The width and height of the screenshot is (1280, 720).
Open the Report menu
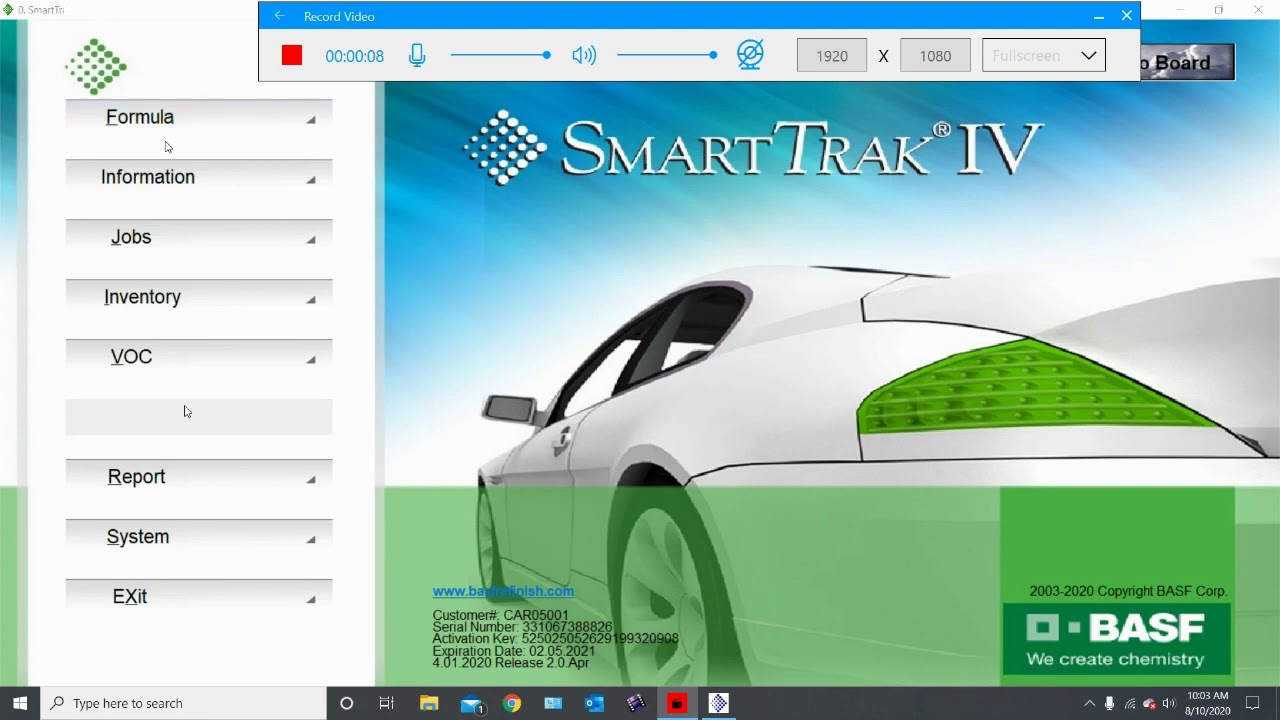click(199, 477)
